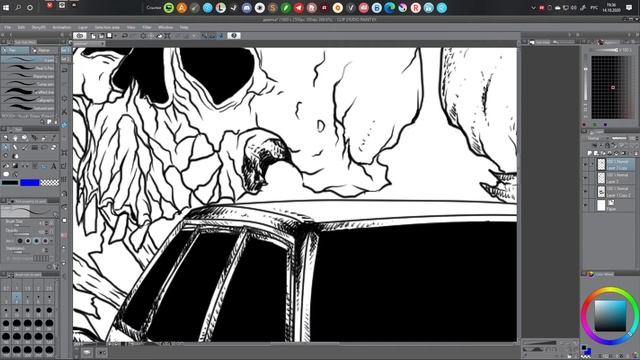The height and width of the screenshot is (360, 640).
Task: Select the Hand move-view tool
Action: [15, 138]
